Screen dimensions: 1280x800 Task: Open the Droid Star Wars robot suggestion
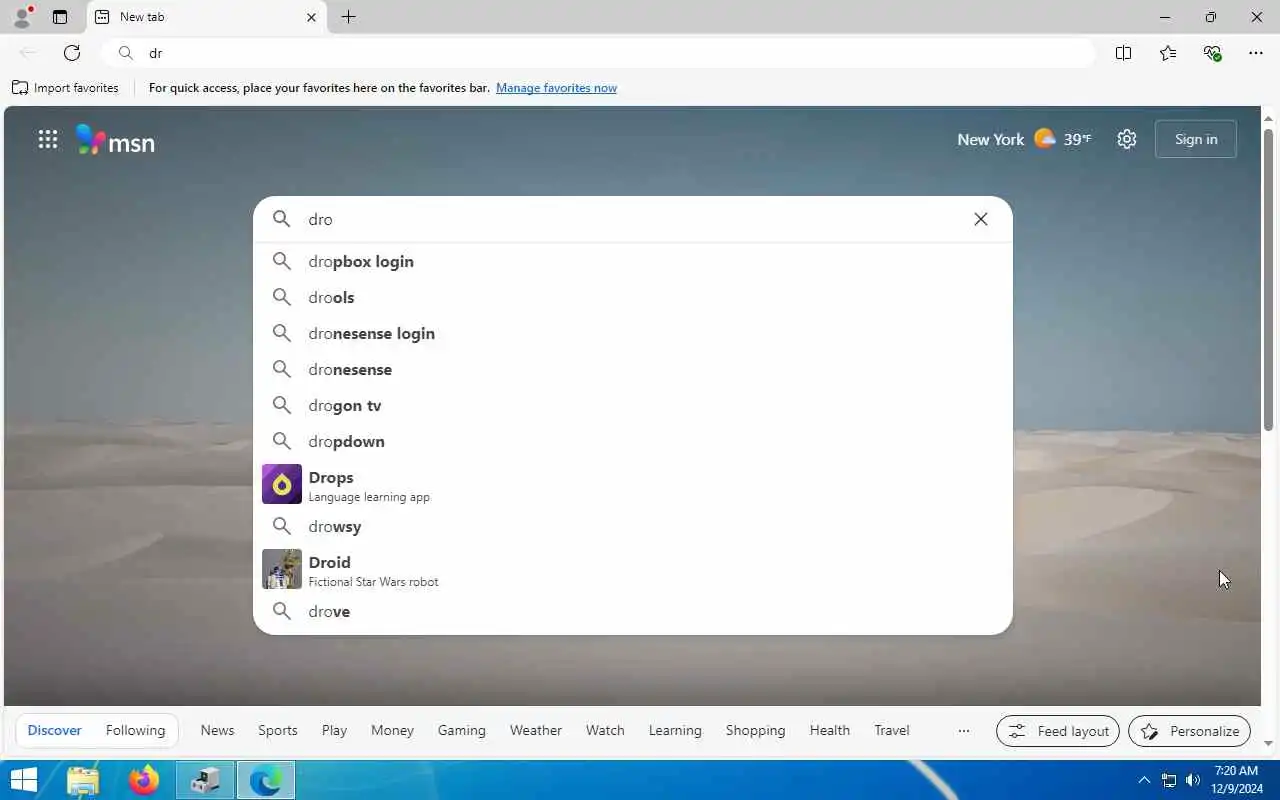coord(633,569)
